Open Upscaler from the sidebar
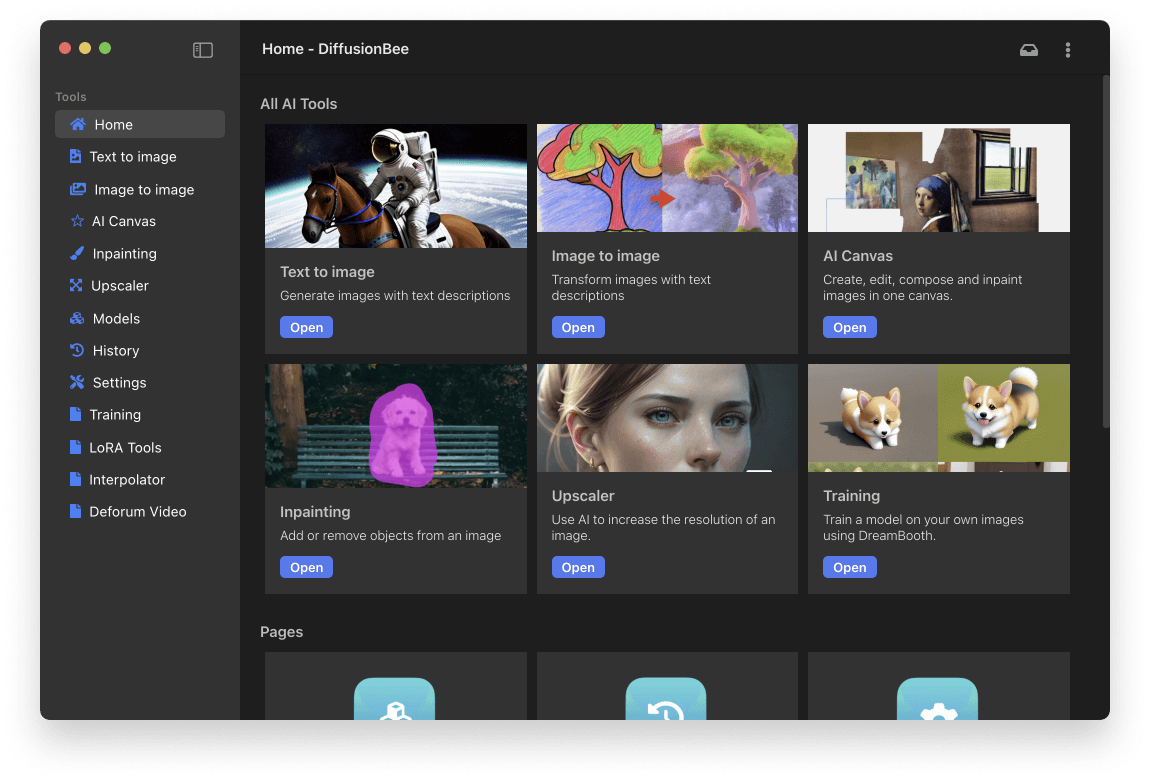The width and height of the screenshot is (1150, 780). [x=140, y=285]
